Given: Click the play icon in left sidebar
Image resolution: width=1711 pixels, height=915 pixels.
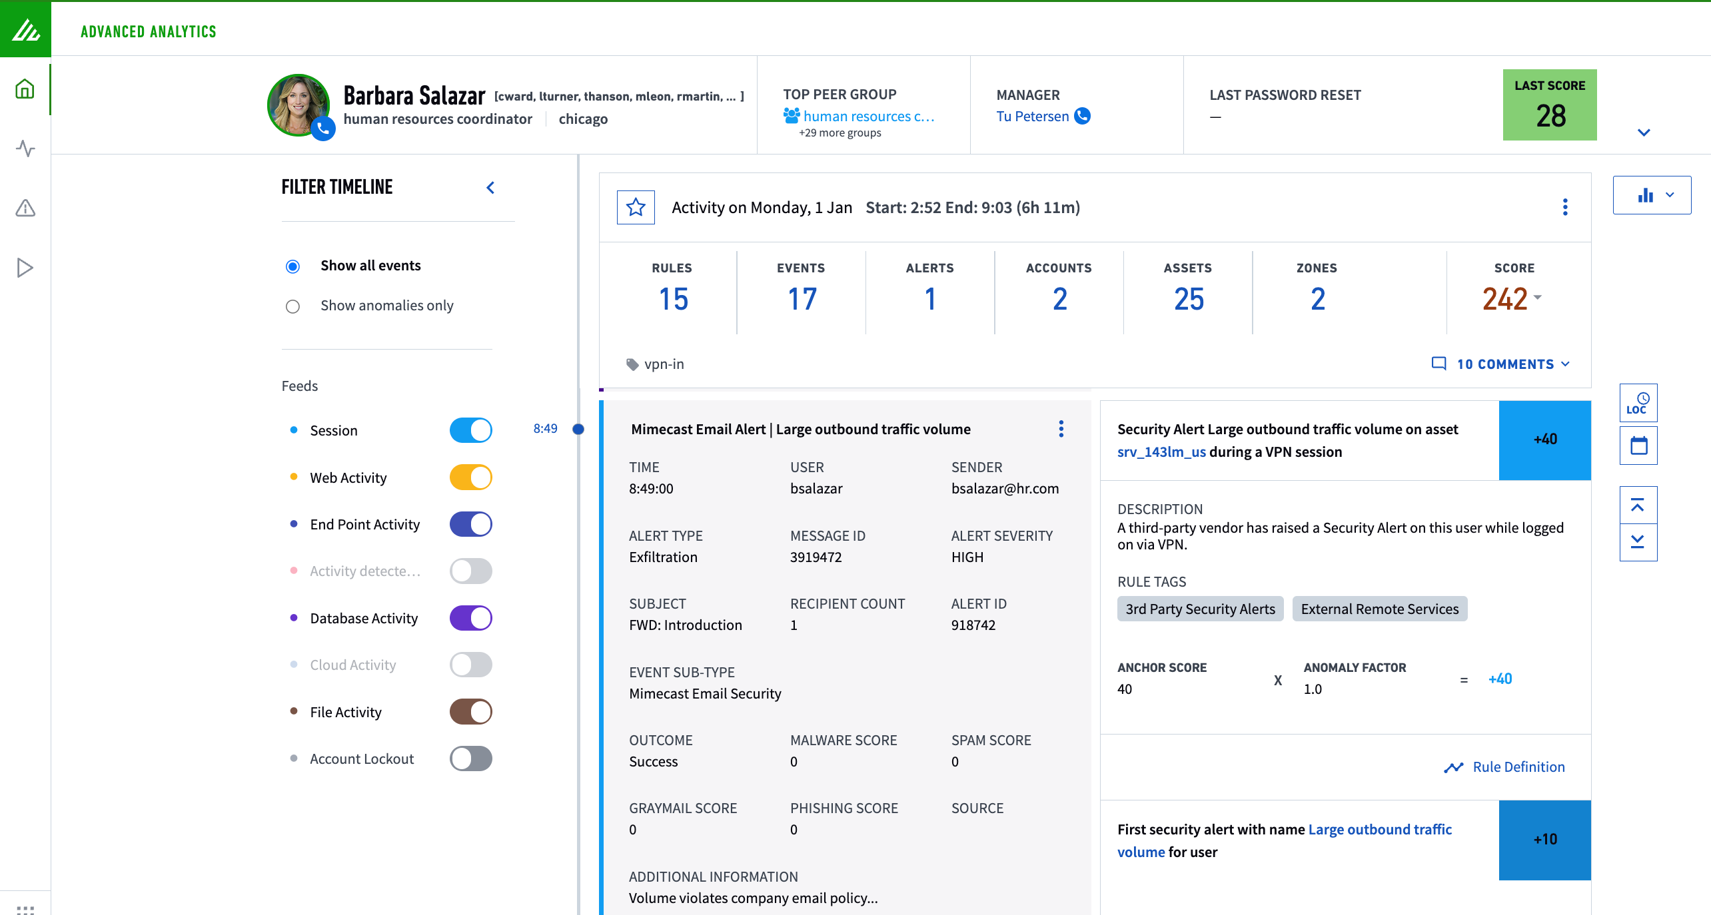Looking at the screenshot, I should pos(25,268).
